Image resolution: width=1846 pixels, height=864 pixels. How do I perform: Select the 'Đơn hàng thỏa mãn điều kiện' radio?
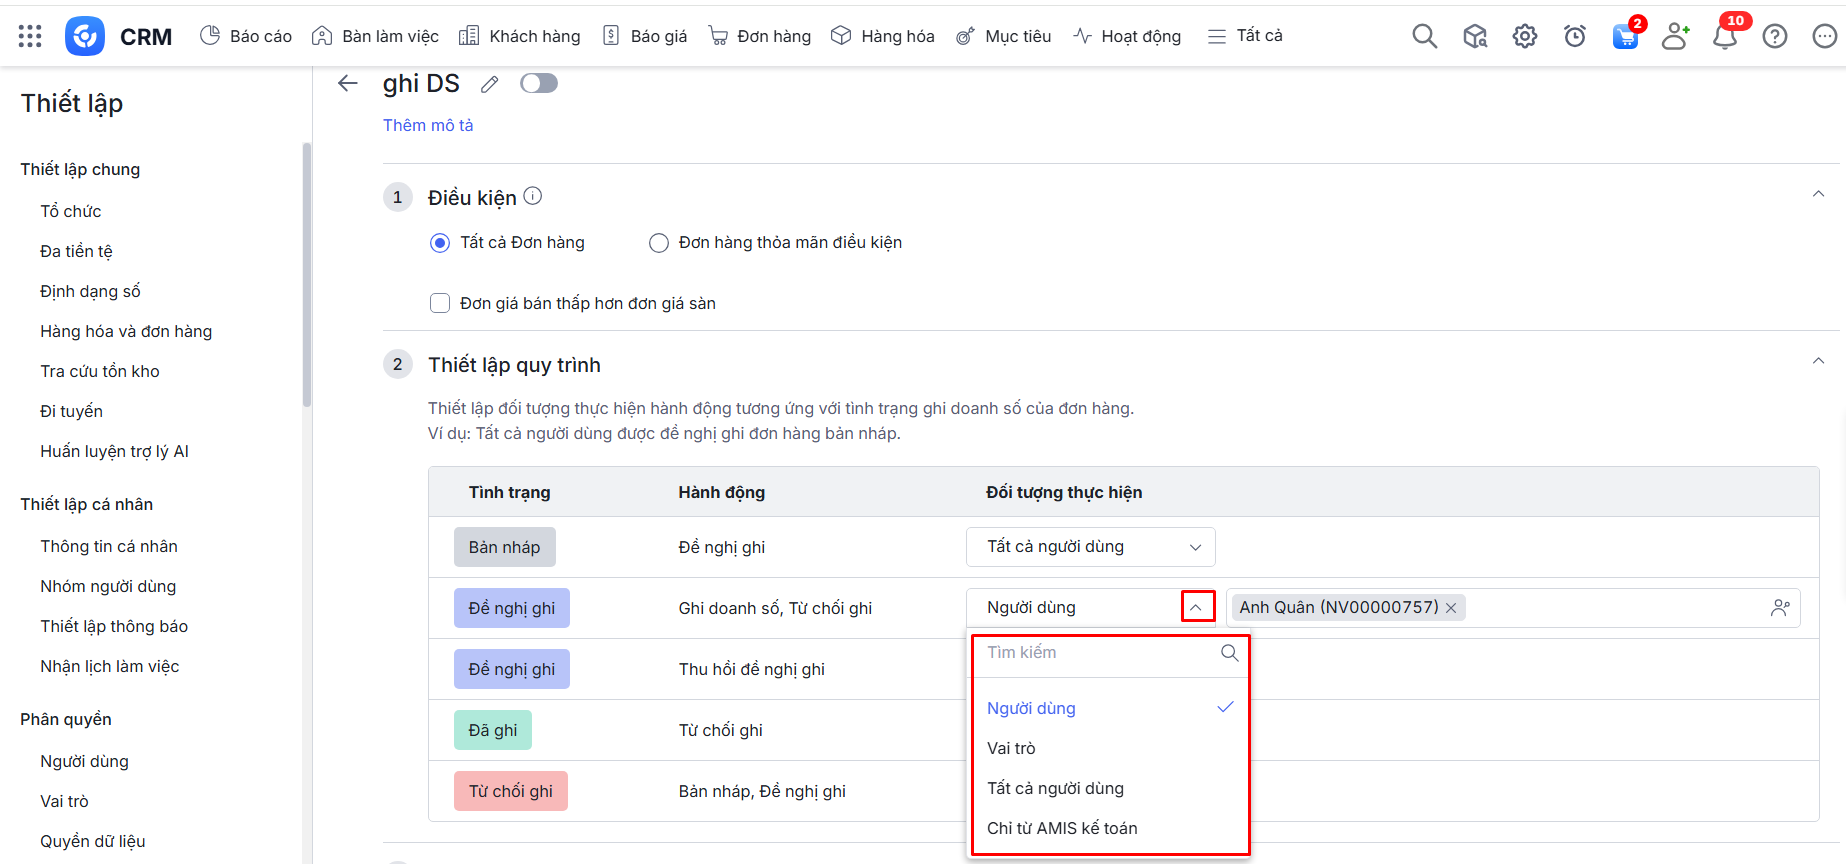coord(659,243)
